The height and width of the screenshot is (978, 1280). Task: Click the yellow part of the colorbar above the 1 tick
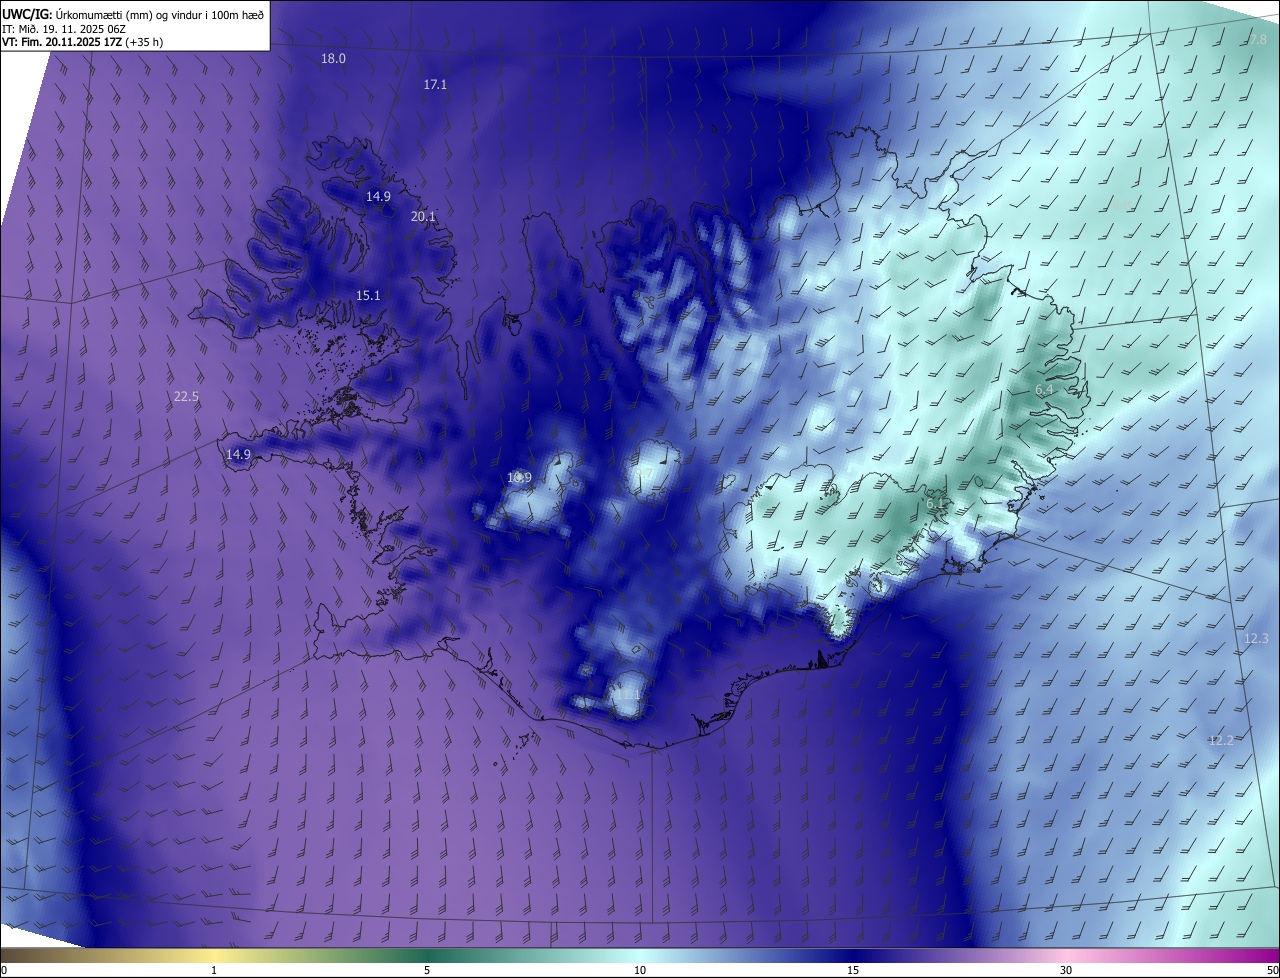tap(214, 955)
